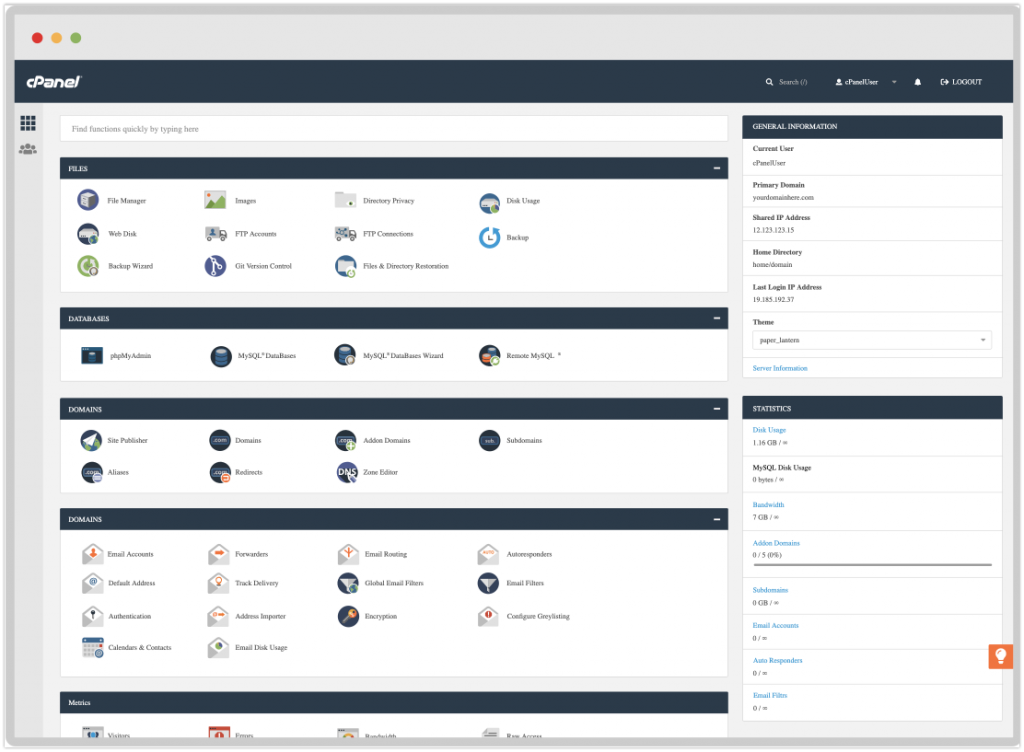The height and width of the screenshot is (752, 1024).
Task: Open the Email Disk Usage icon
Action: (218, 647)
